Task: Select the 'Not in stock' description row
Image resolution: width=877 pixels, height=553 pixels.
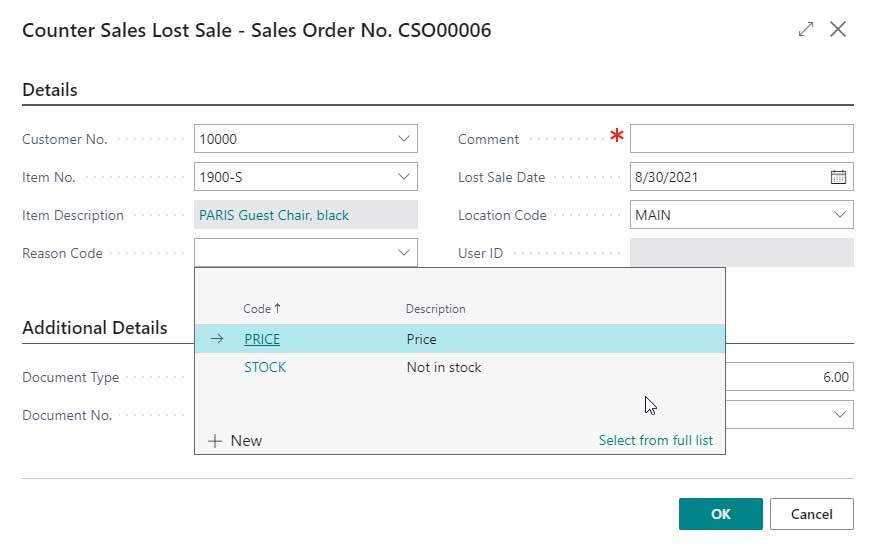Action: click(444, 367)
